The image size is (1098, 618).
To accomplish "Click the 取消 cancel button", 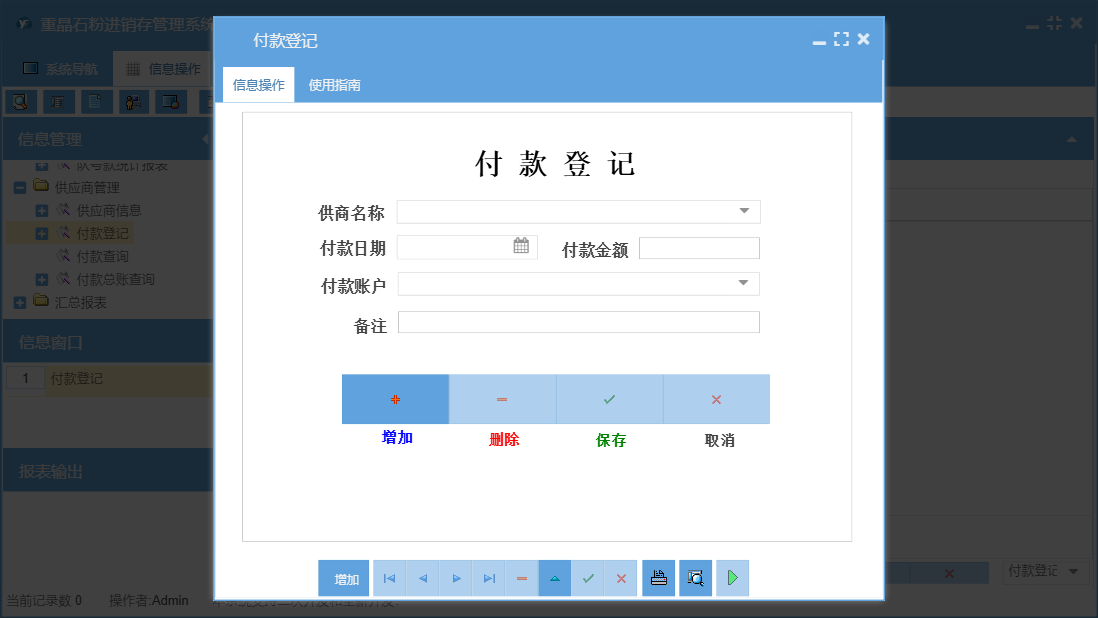I will tap(716, 399).
